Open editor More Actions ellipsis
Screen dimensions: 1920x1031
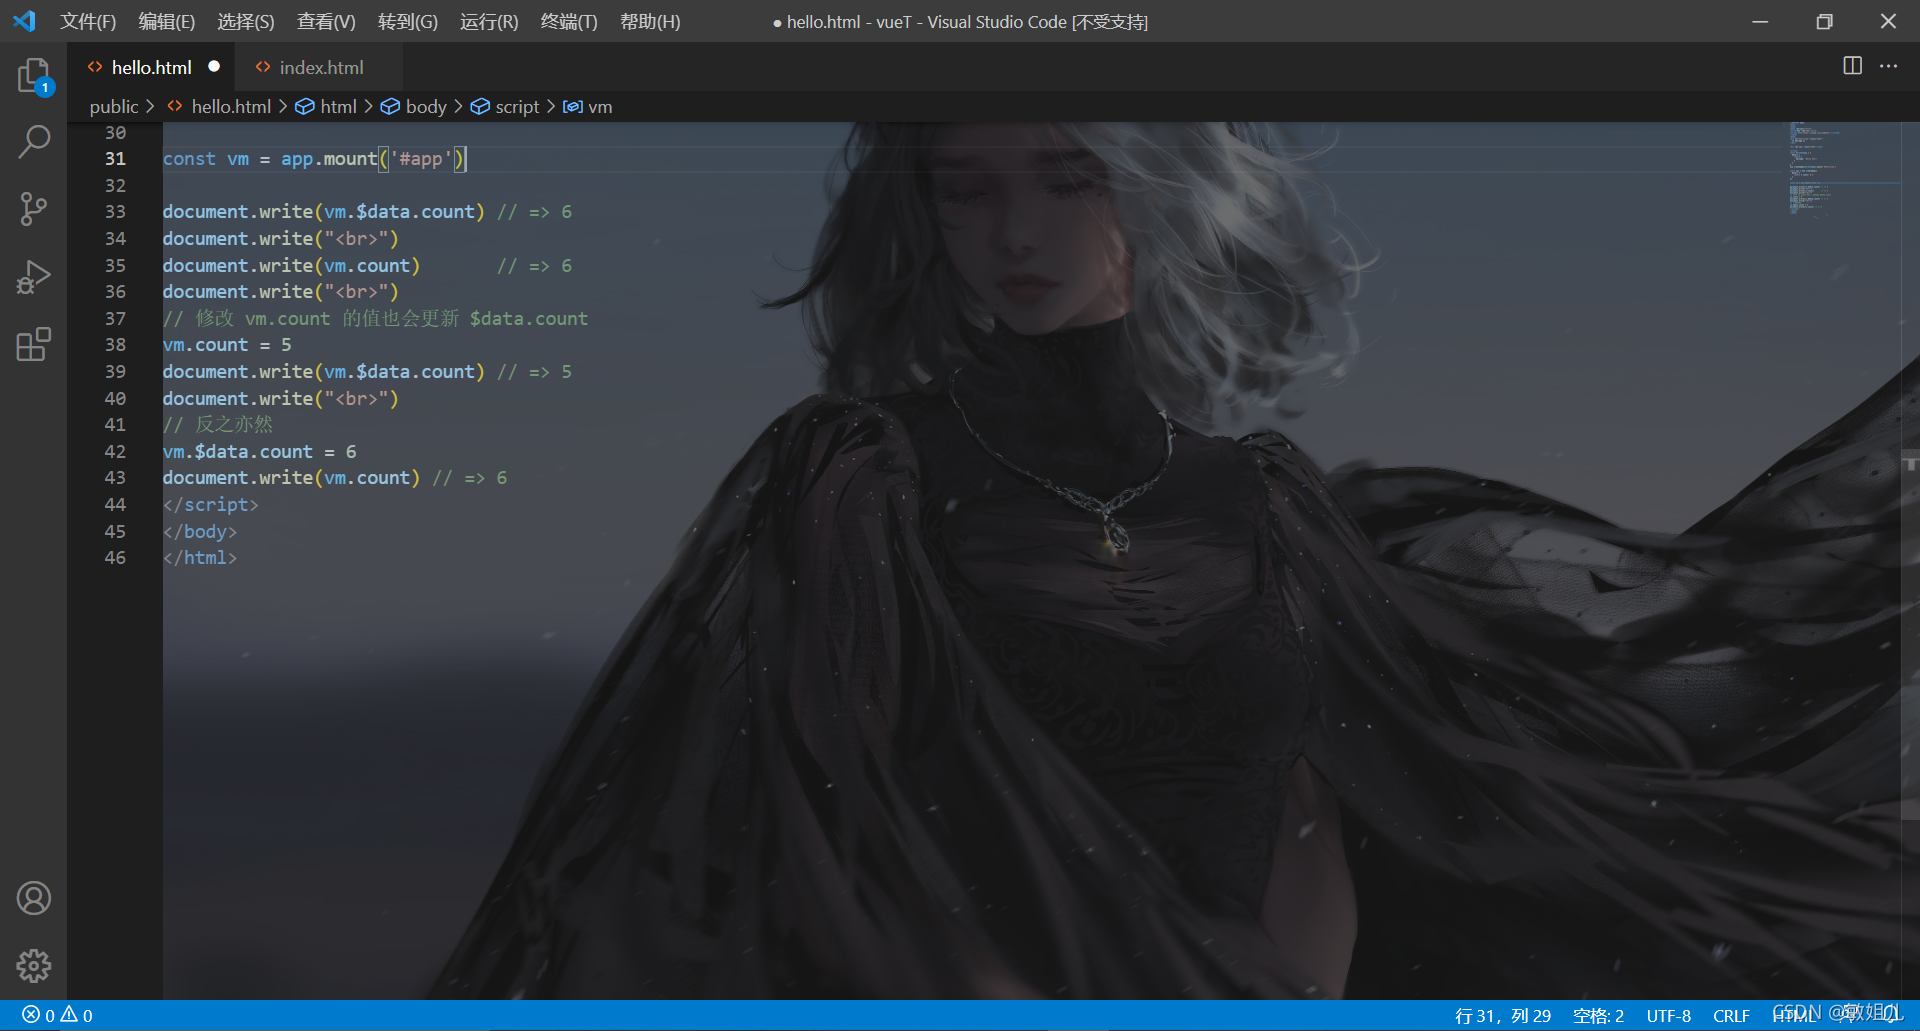click(1888, 66)
